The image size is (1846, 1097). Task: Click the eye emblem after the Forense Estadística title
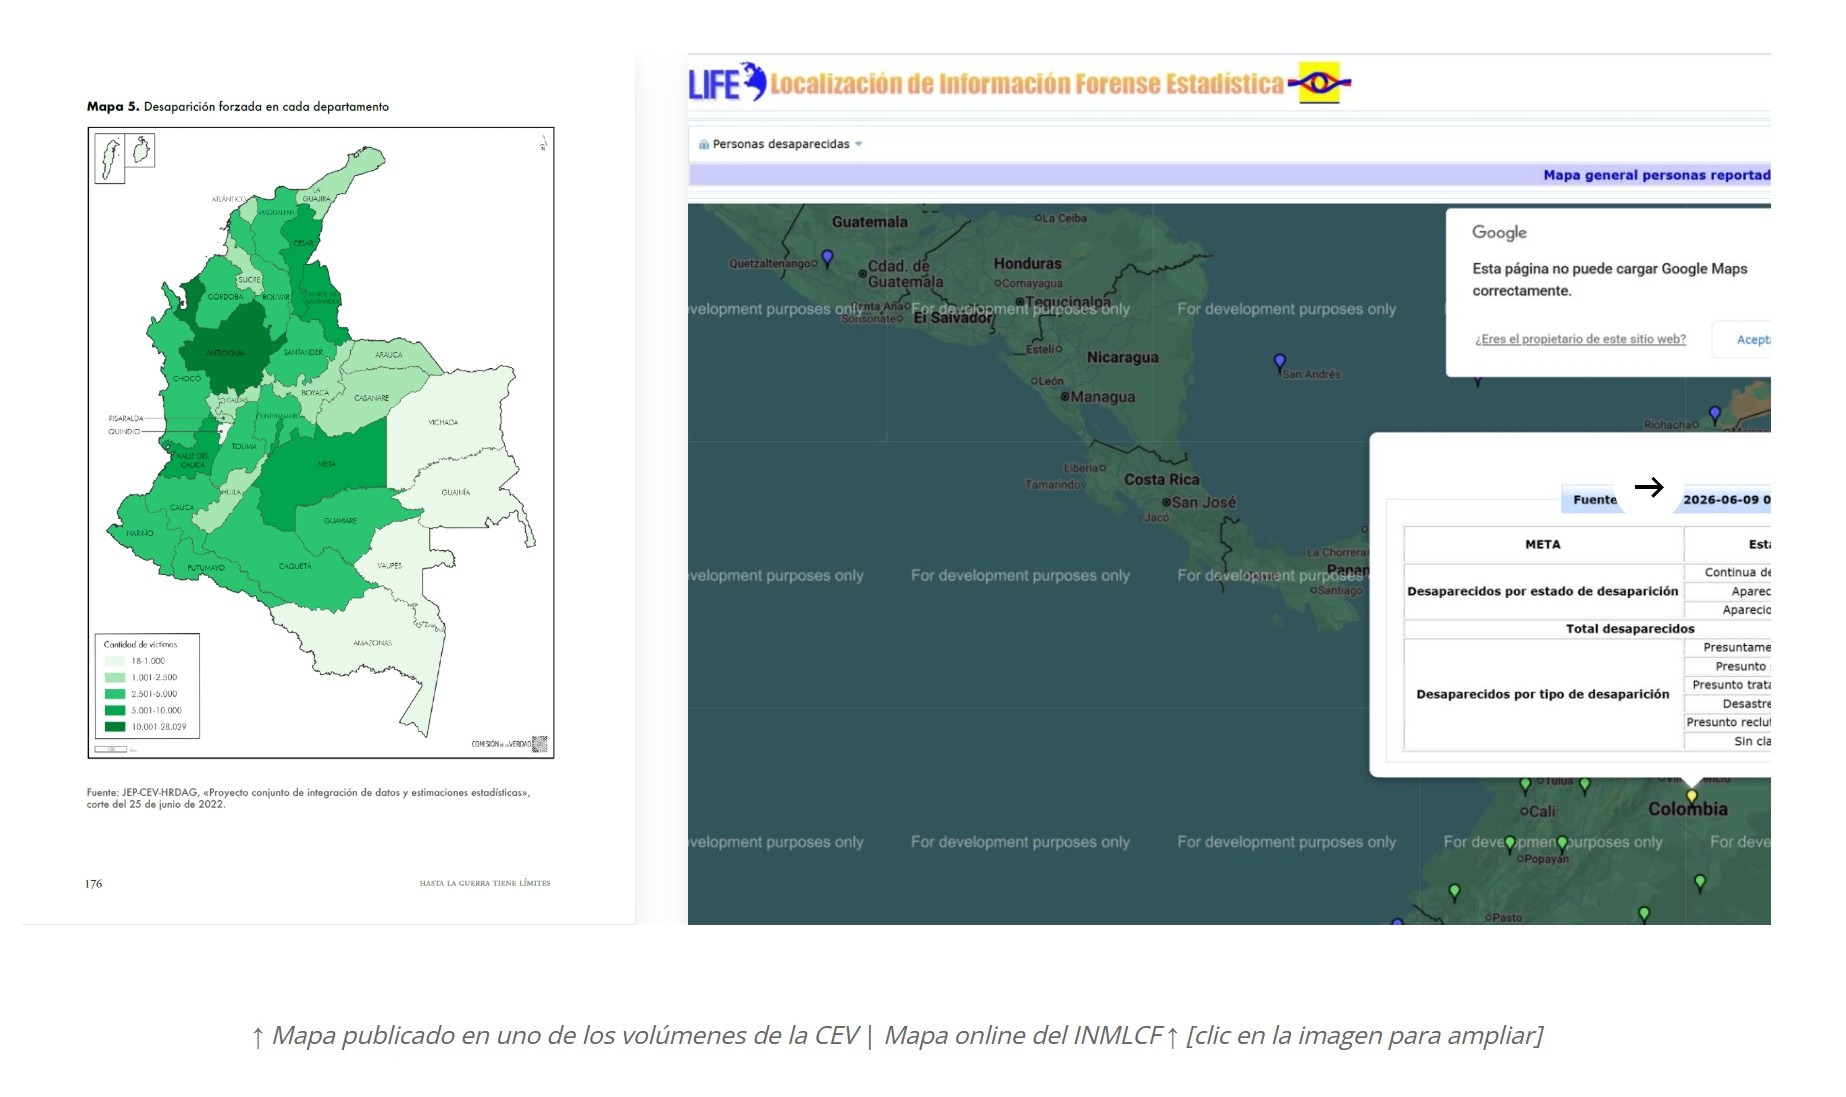(x=1319, y=83)
